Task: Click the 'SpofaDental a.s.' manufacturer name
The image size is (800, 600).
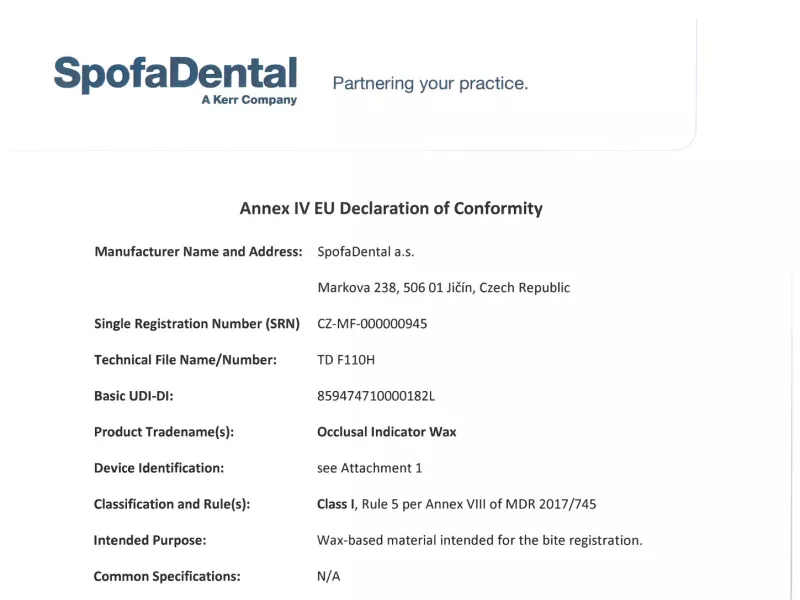Action: (365, 251)
